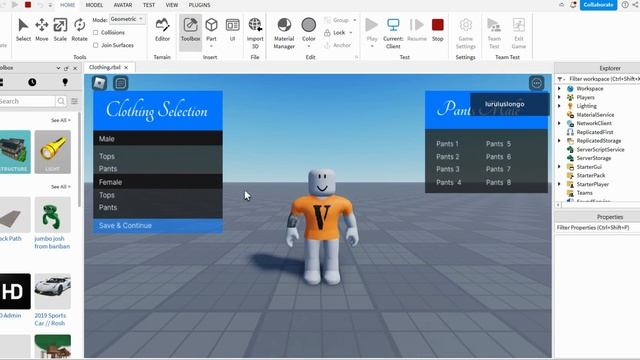Enable the Join Surfaces checkbox
The image size is (640, 360).
[x=96, y=45]
